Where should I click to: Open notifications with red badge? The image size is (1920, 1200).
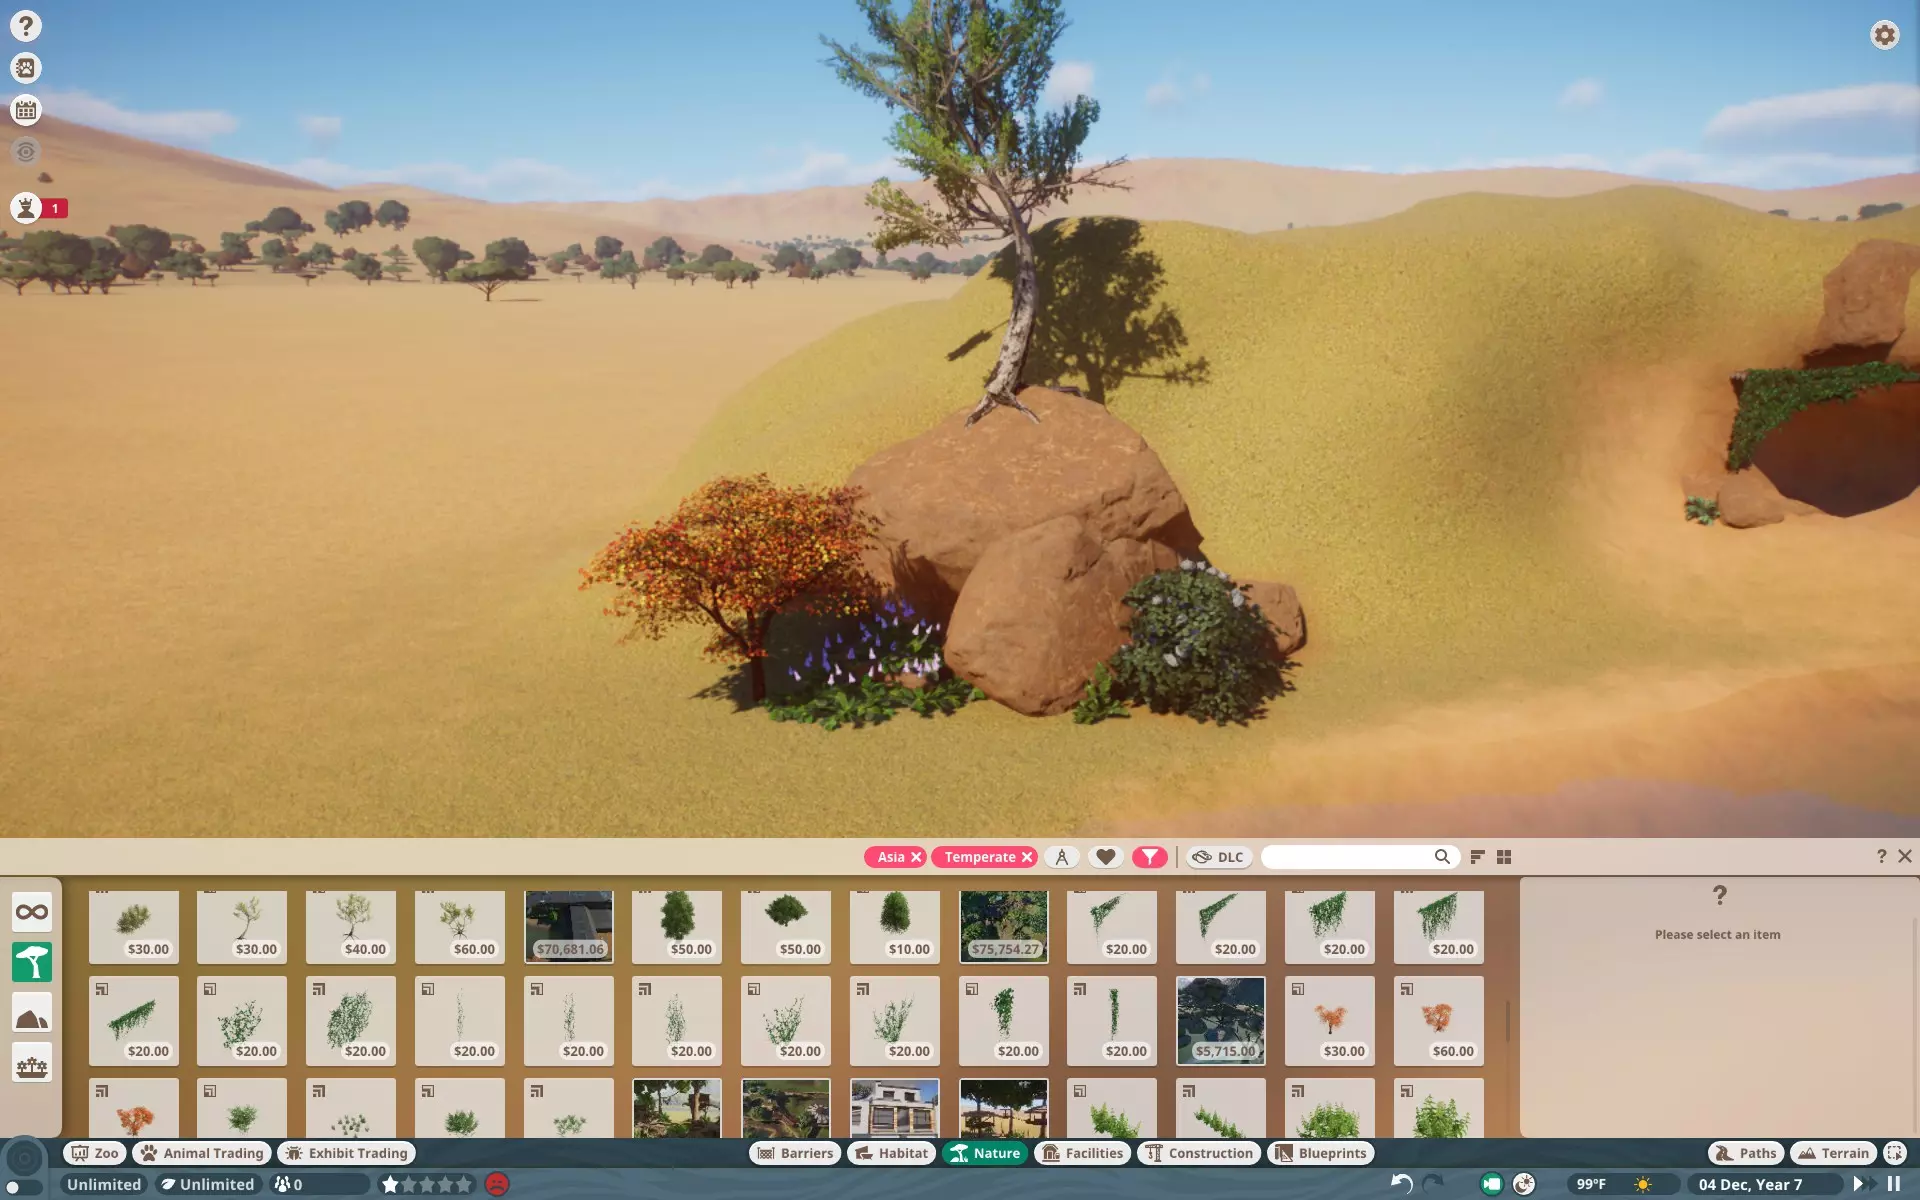[x=27, y=208]
